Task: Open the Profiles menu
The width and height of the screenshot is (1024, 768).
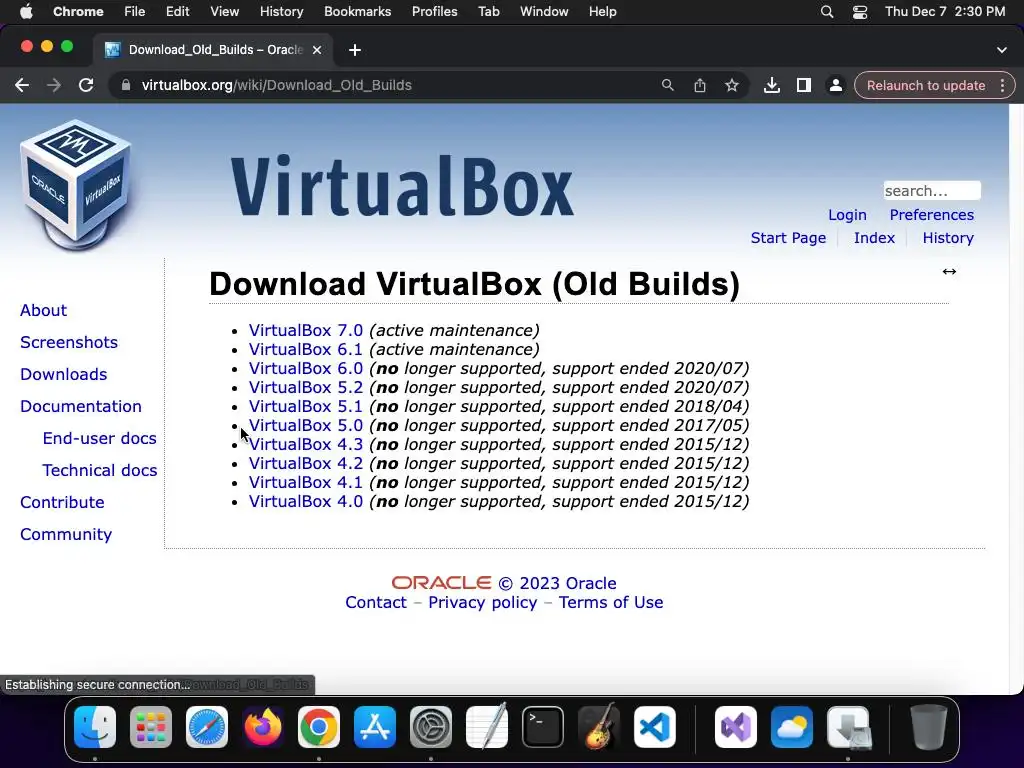Action: (434, 12)
